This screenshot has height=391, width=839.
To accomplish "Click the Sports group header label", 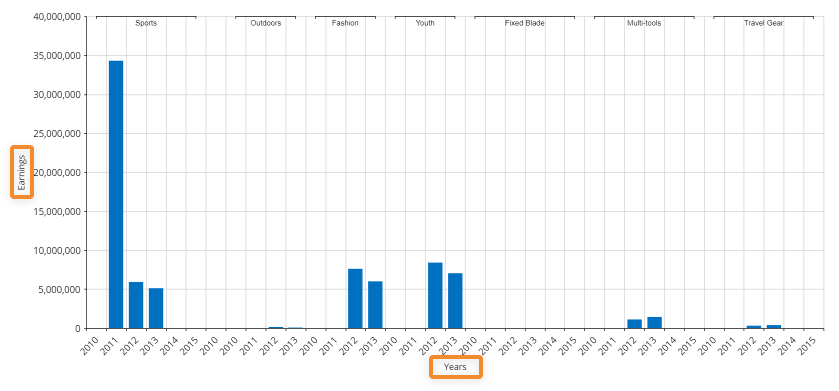I will [146, 23].
